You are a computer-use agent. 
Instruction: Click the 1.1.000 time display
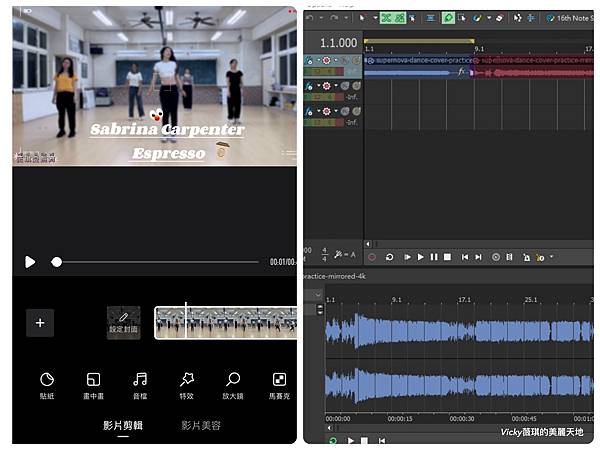click(338, 43)
